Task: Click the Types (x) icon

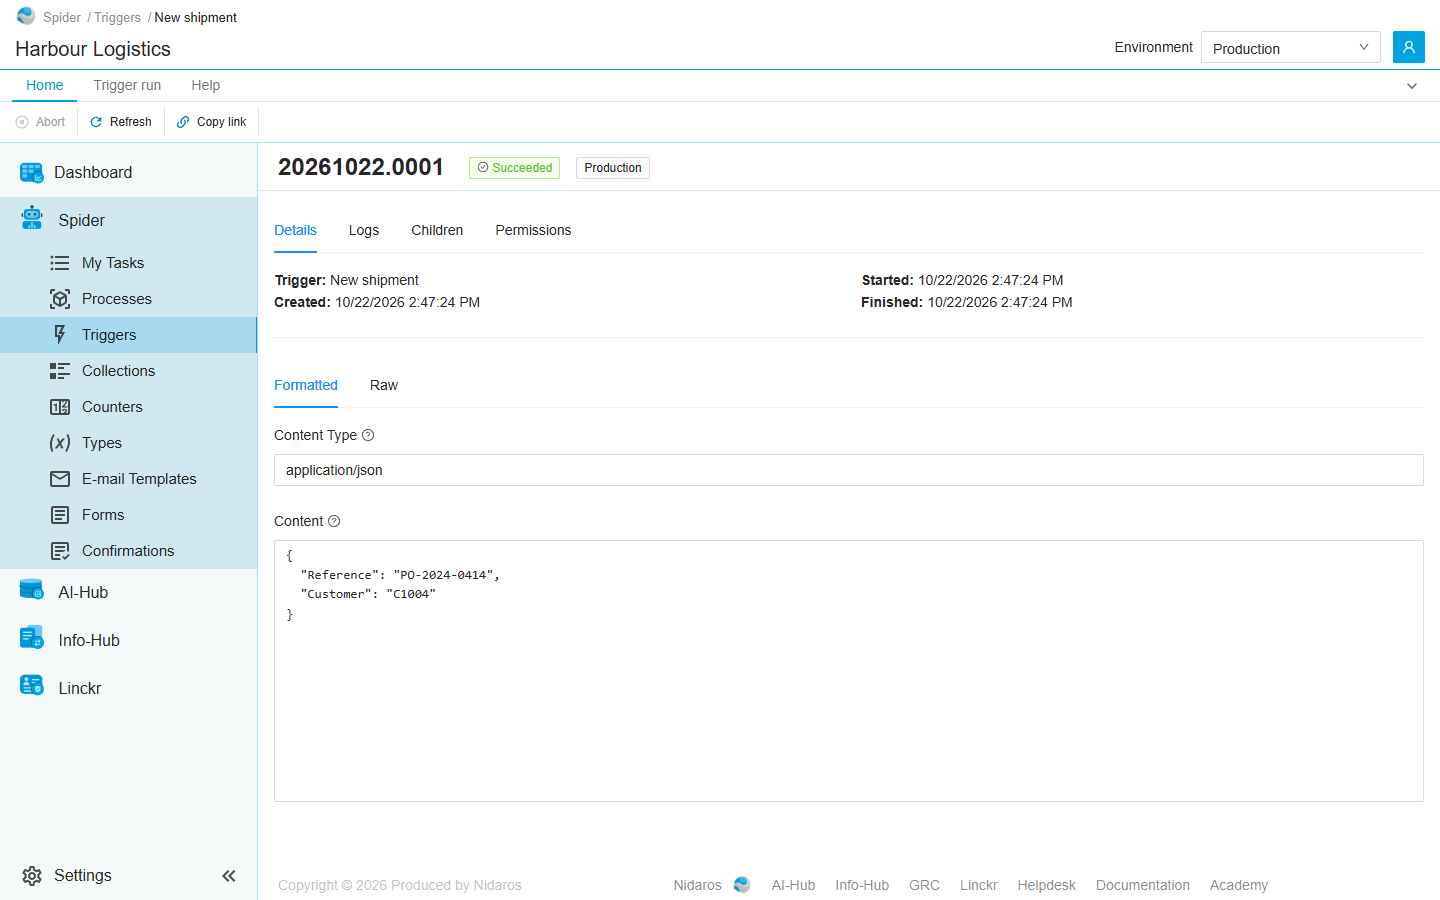Action: tap(60, 443)
